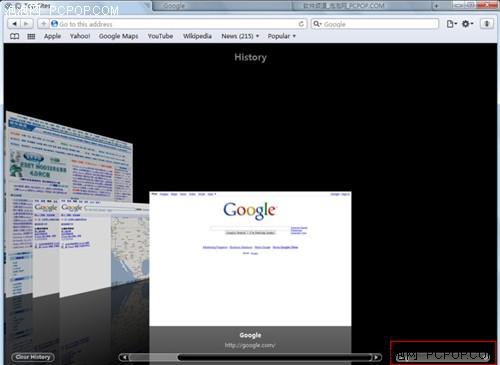The height and width of the screenshot is (365, 500).
Task: Show Top Sites grid icon
Action: (x=31, y=36)
